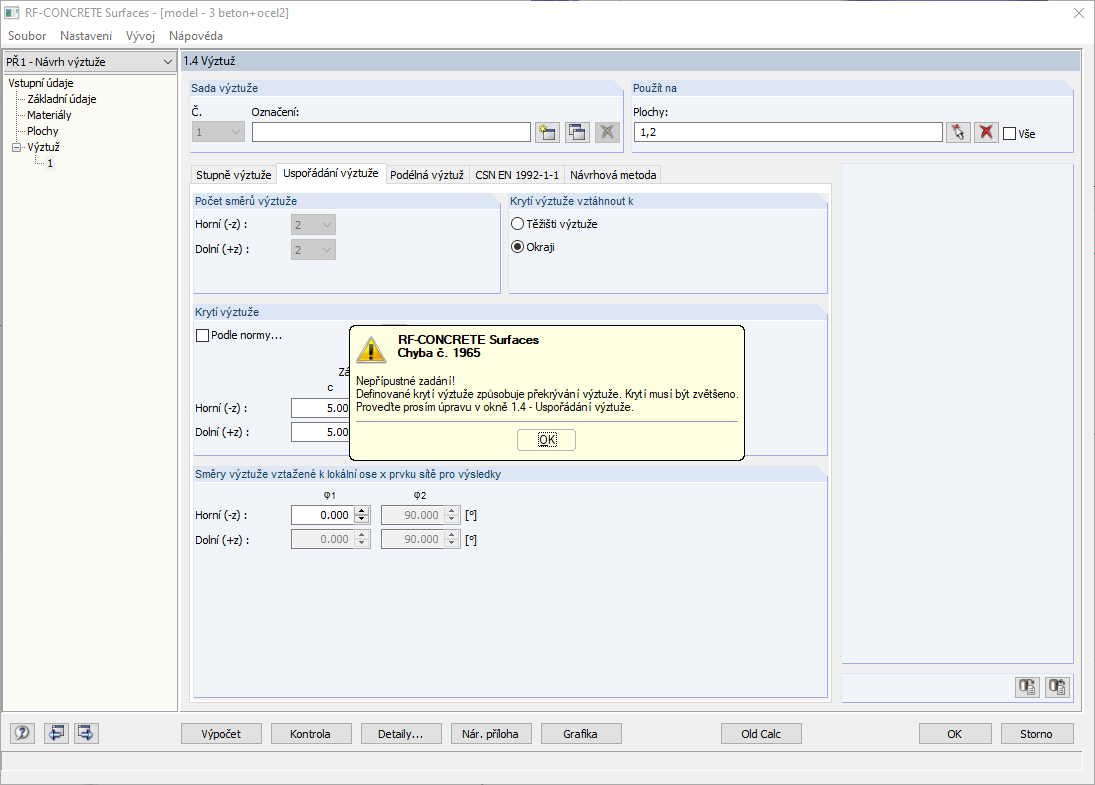The width and height of the screenshot is (1095, 785).
Task: Decrease Horní φ1 angle with down spinner
Action: click(x=362, y=520)
